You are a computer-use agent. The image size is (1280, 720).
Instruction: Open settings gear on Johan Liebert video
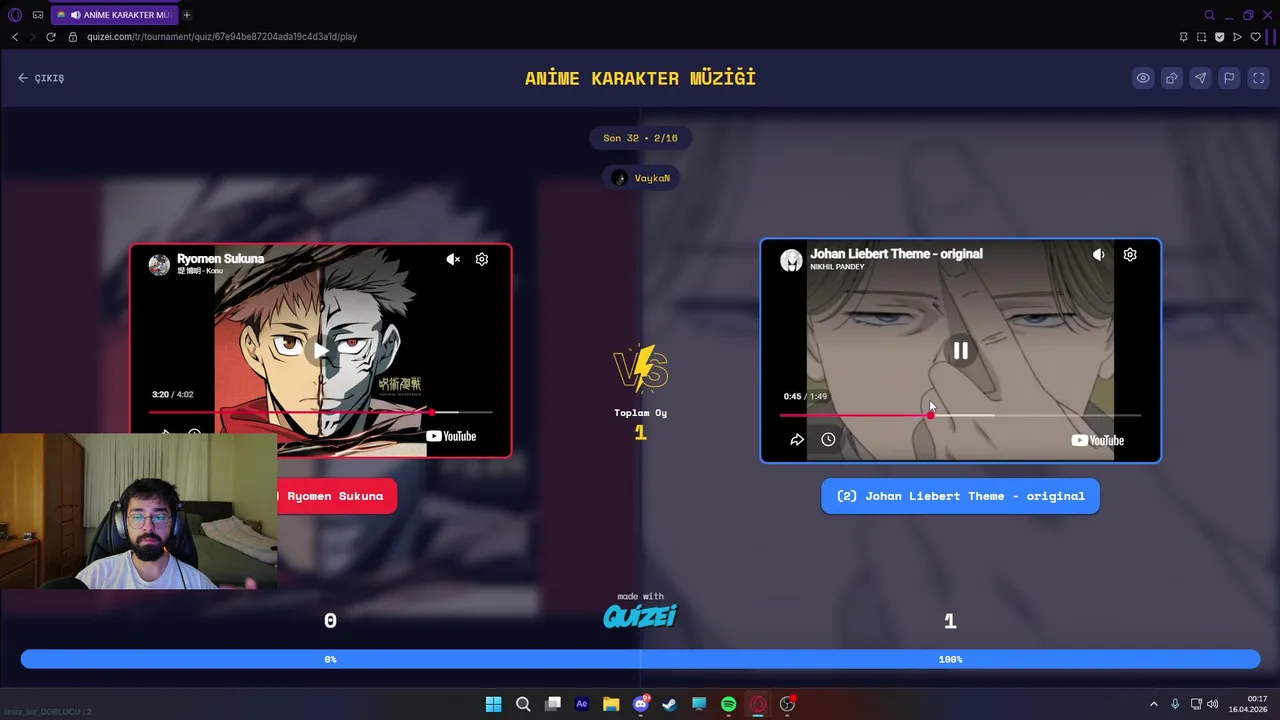tap(1130, 255)
